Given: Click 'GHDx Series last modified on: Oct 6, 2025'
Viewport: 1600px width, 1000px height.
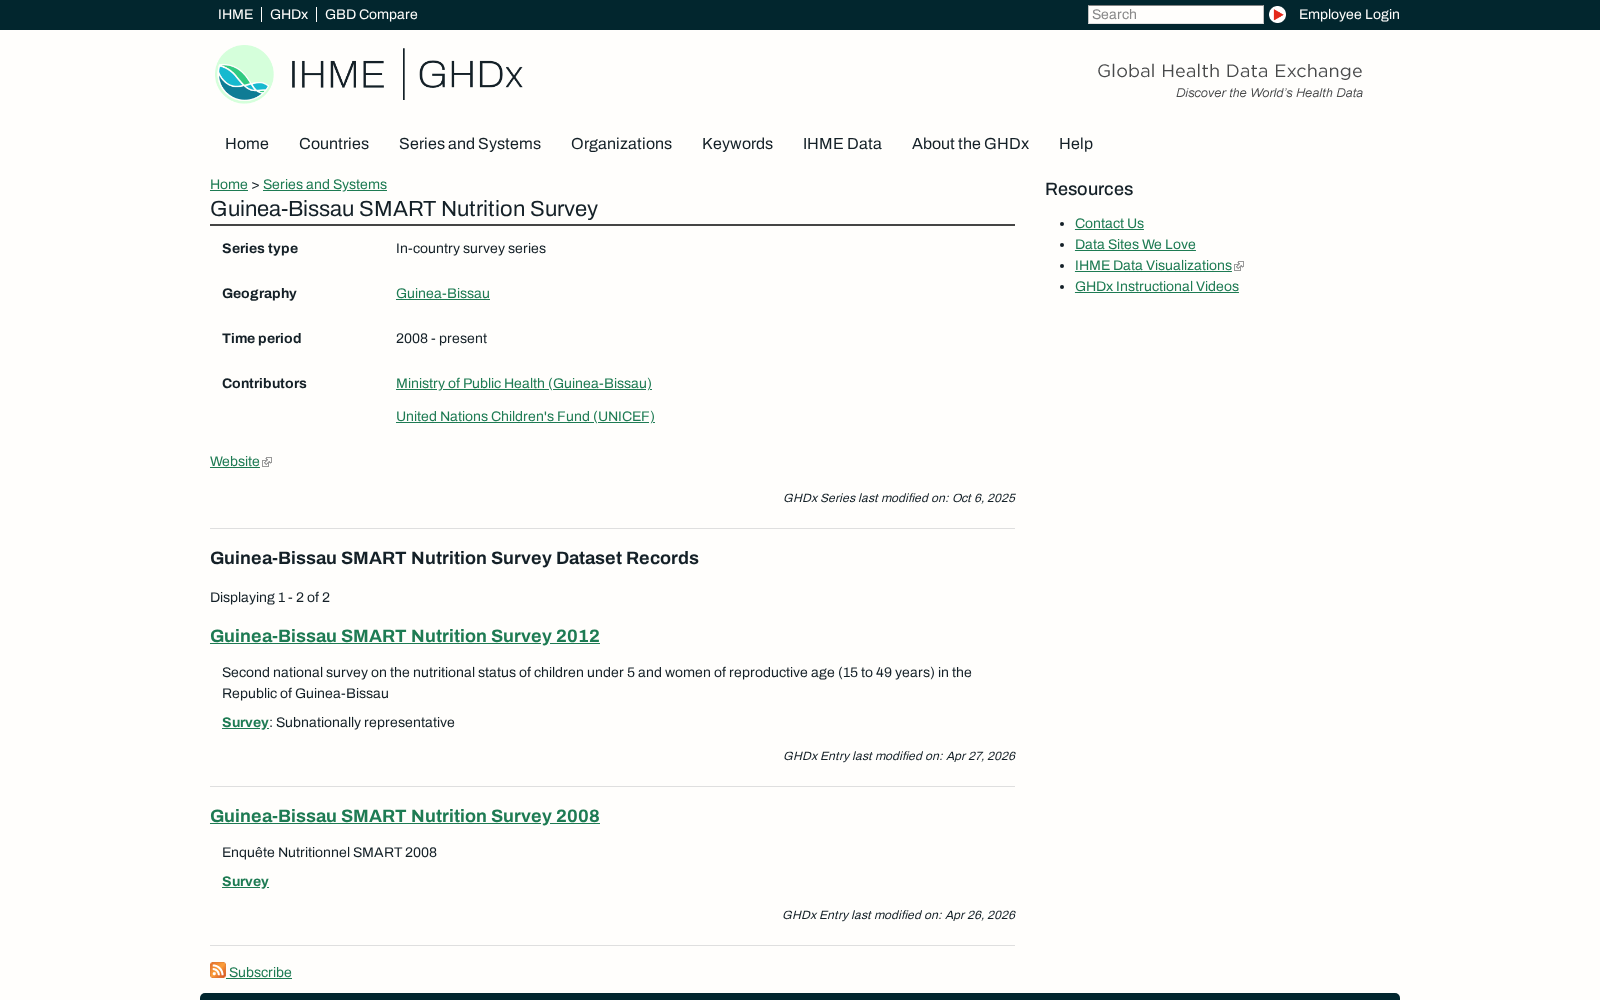Looking at the screenshot, I should (x=899, y=498).
